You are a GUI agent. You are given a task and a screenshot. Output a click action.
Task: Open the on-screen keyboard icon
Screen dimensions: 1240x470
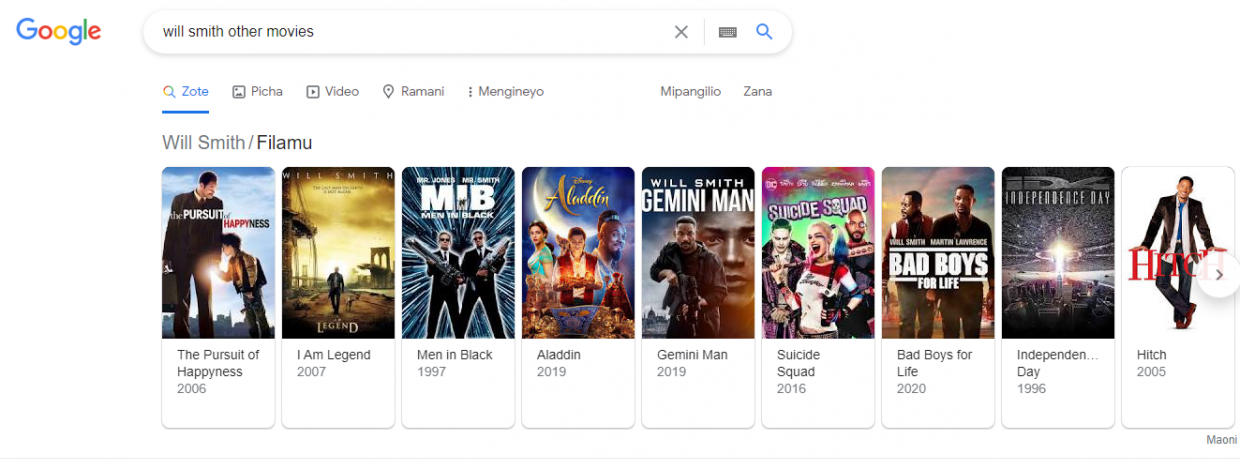point(728,32)
